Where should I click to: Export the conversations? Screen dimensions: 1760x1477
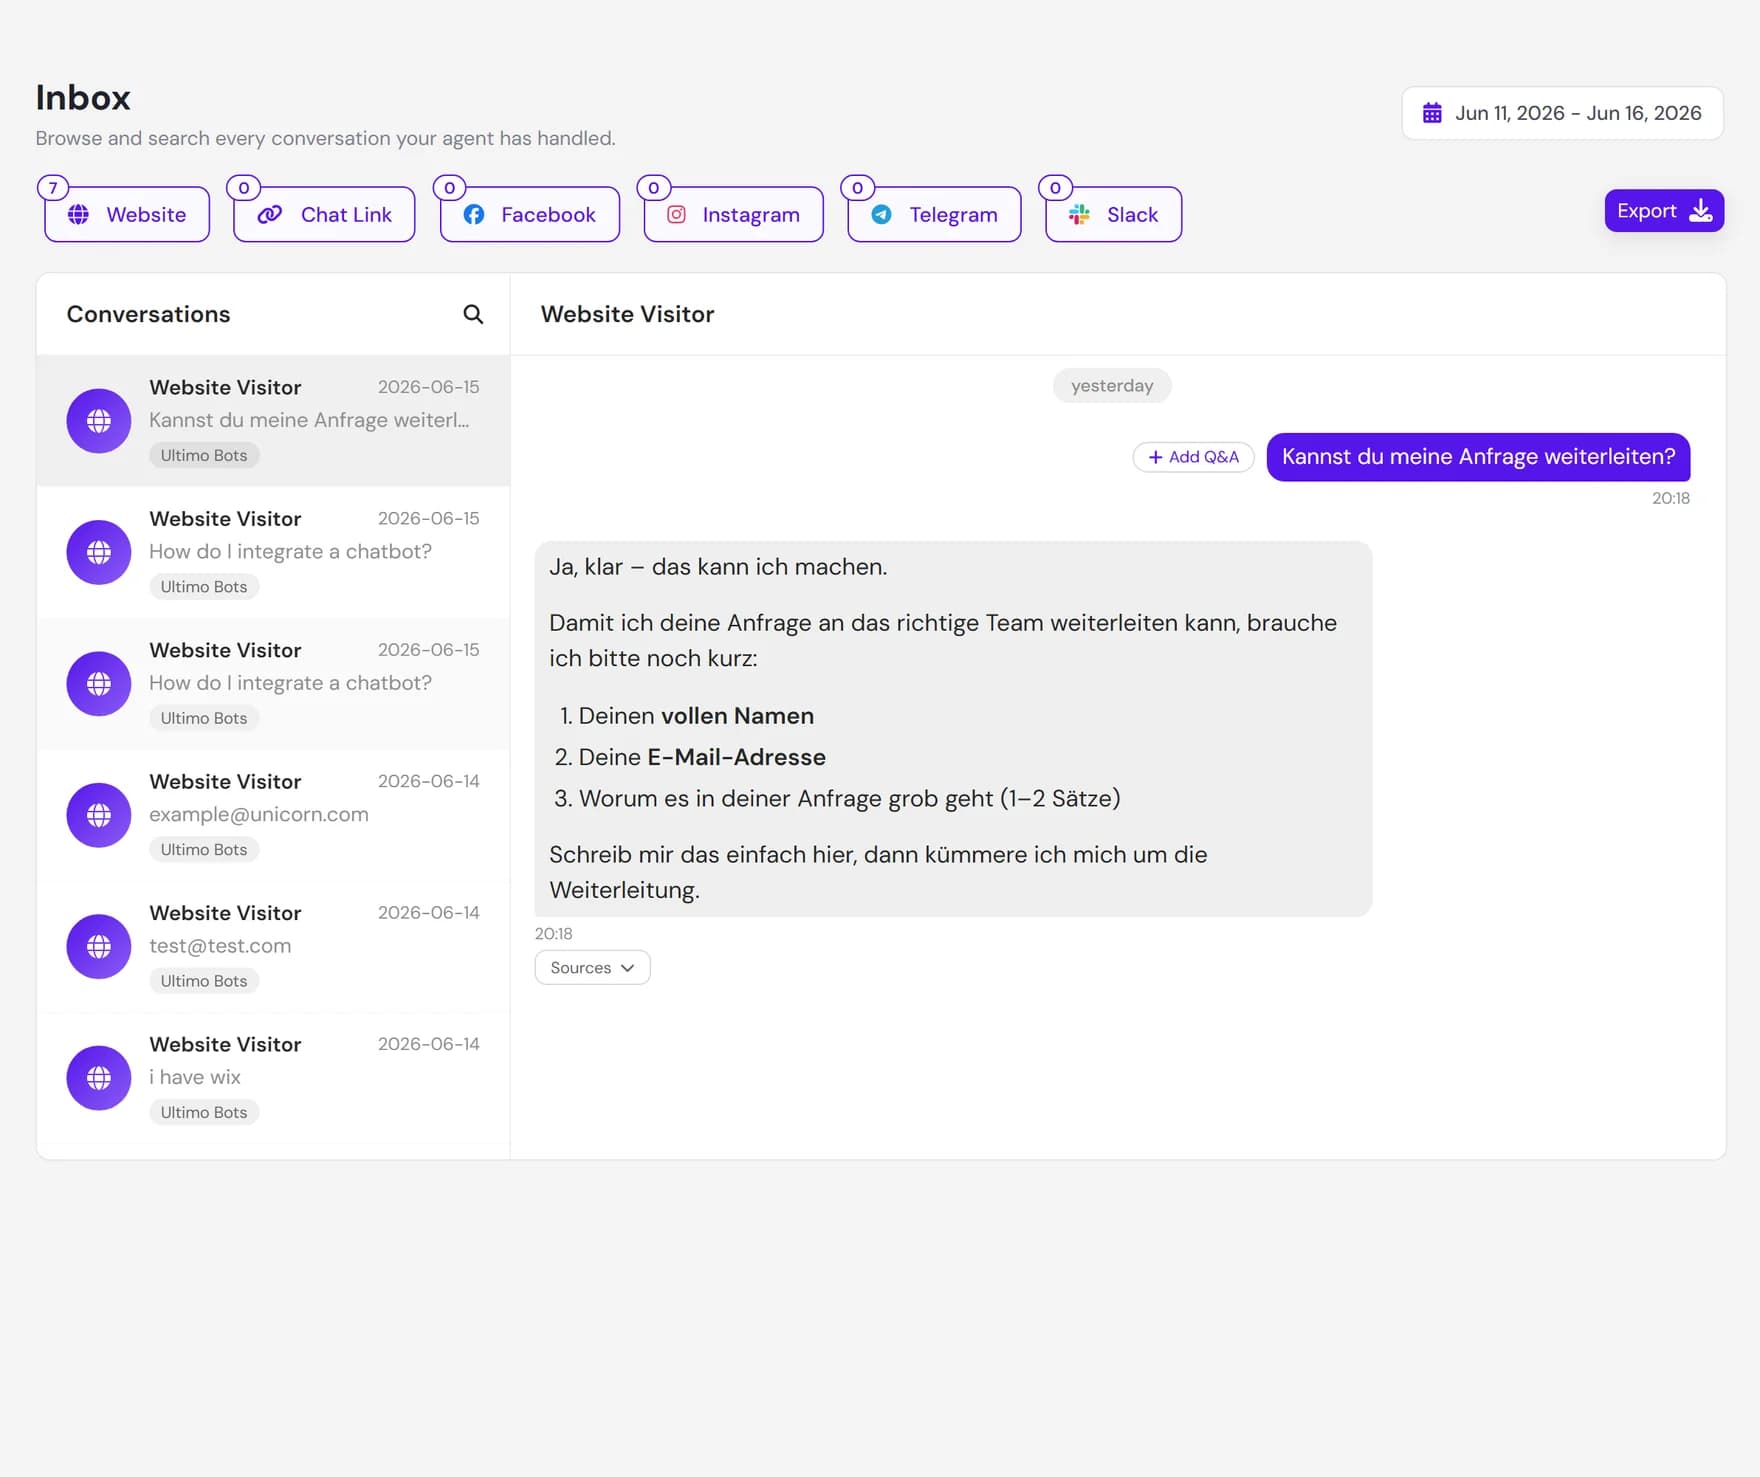click(1664, 211)
